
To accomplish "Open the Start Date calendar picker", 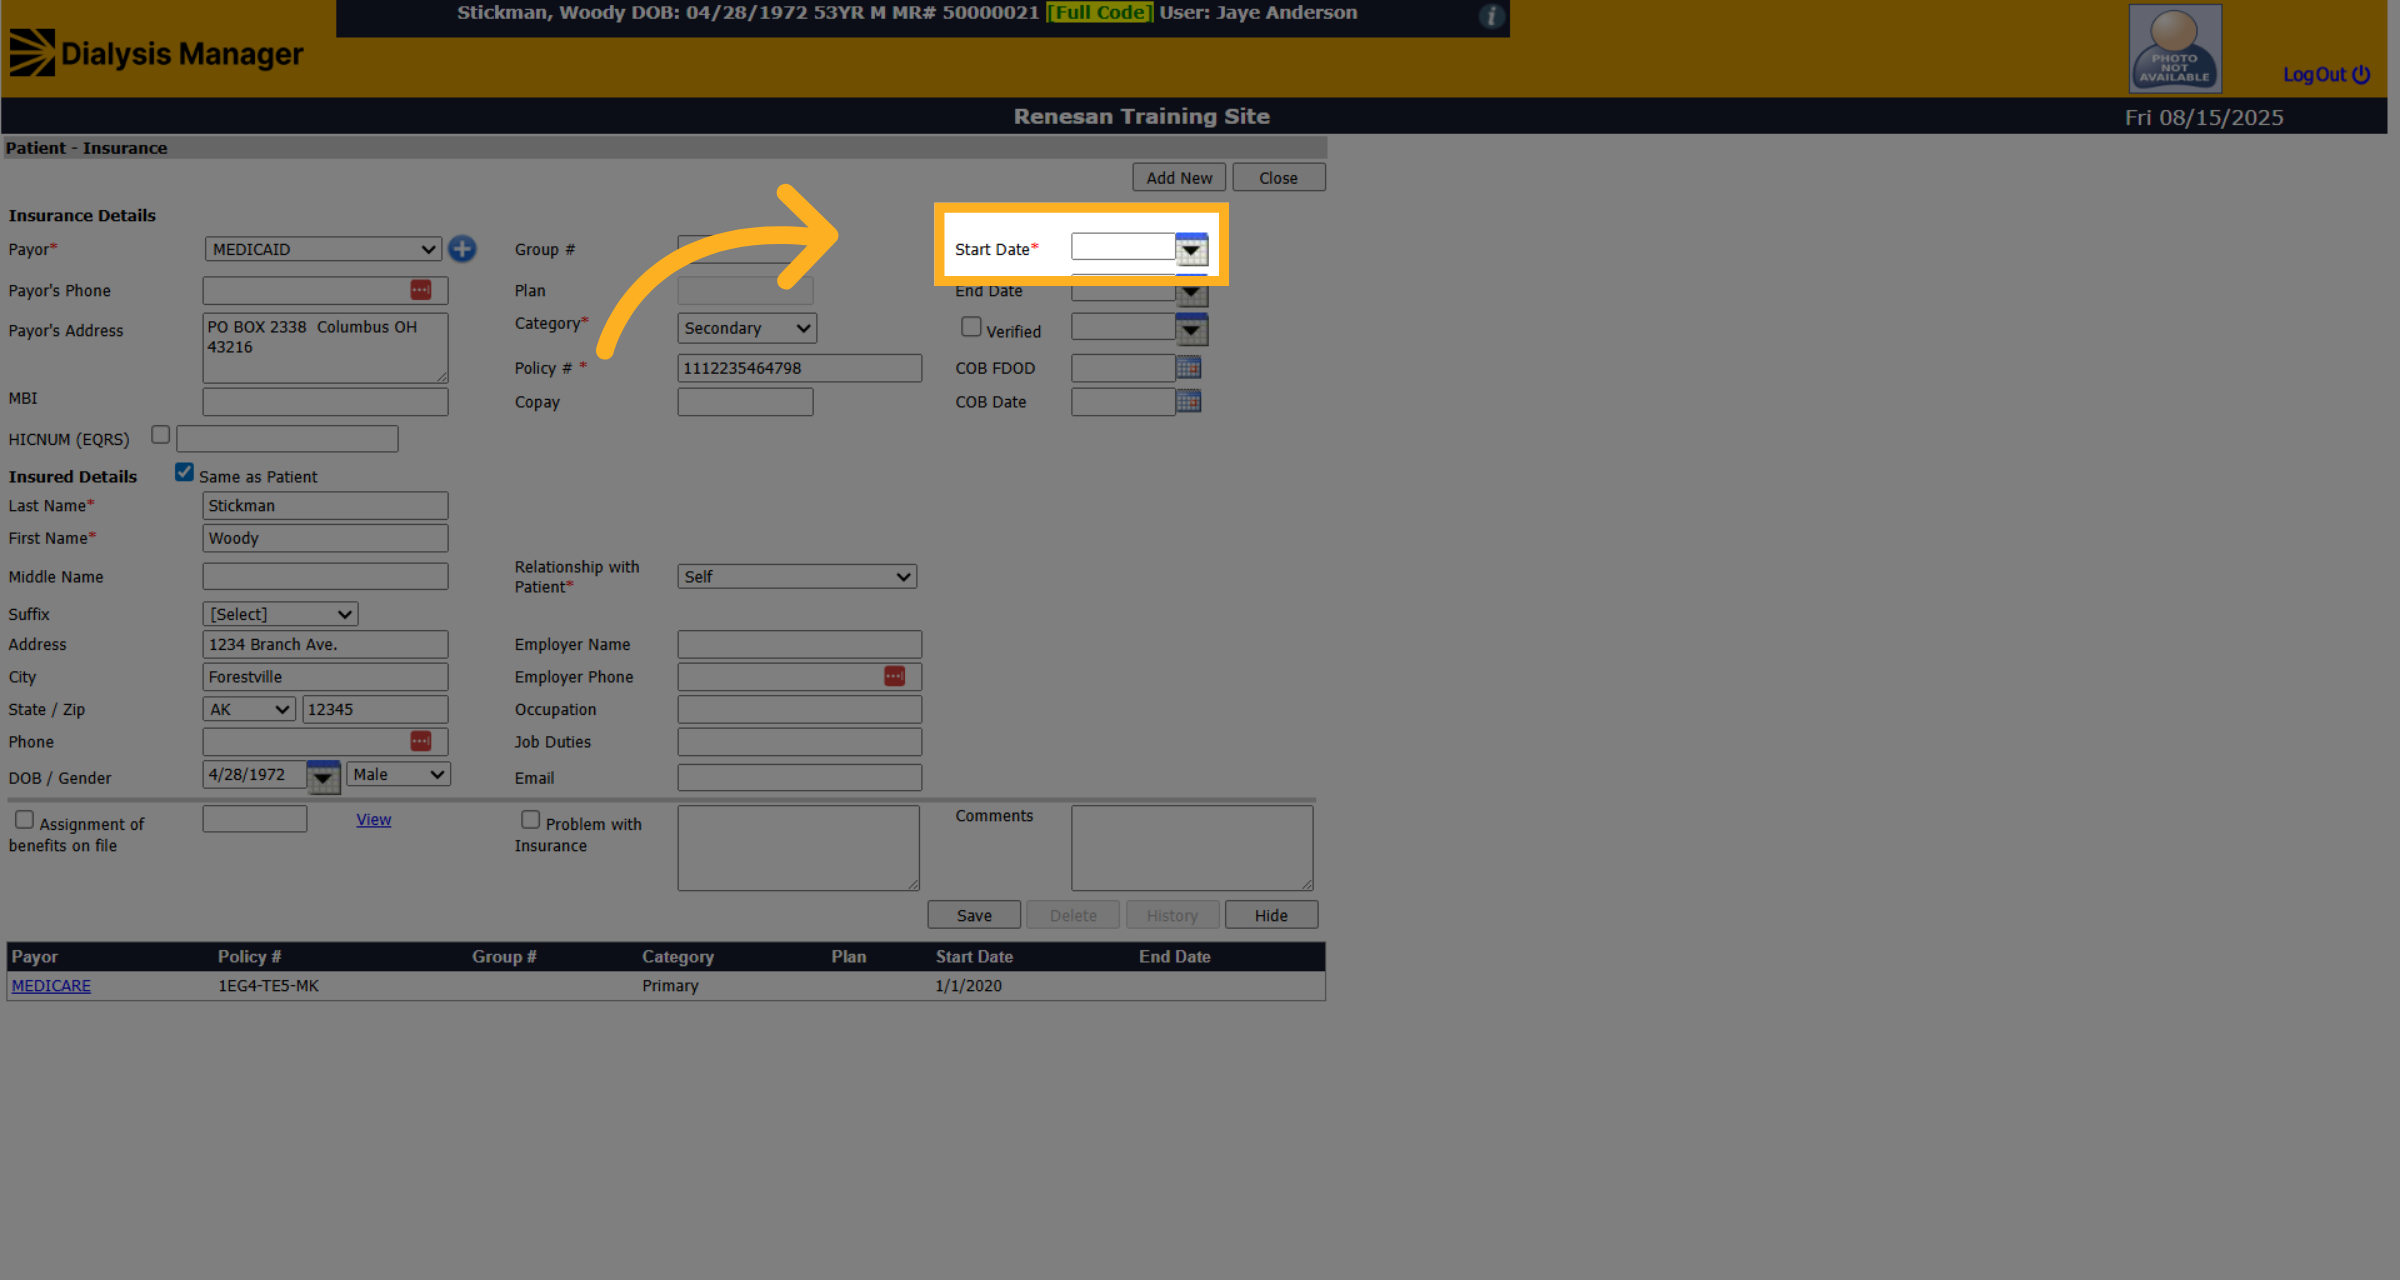I will pos(1191,249).
